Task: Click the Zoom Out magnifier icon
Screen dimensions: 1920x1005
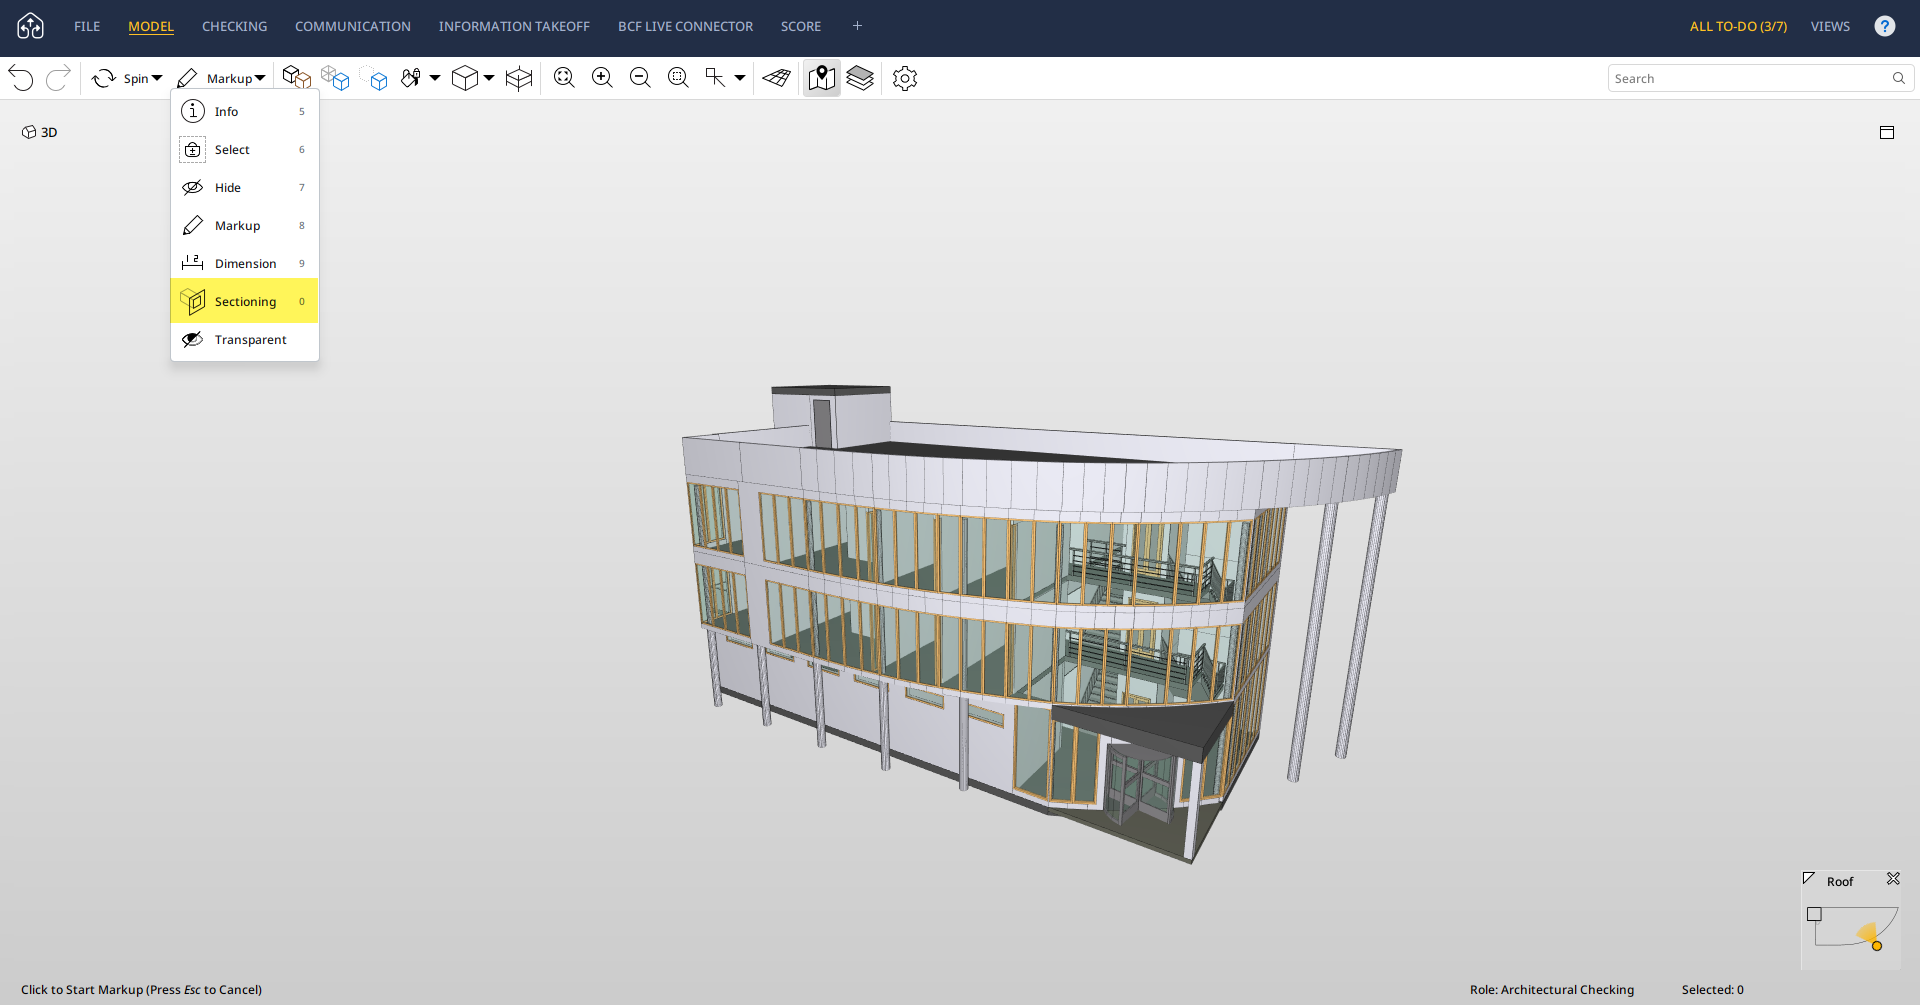Action: [x=640, y=78]
